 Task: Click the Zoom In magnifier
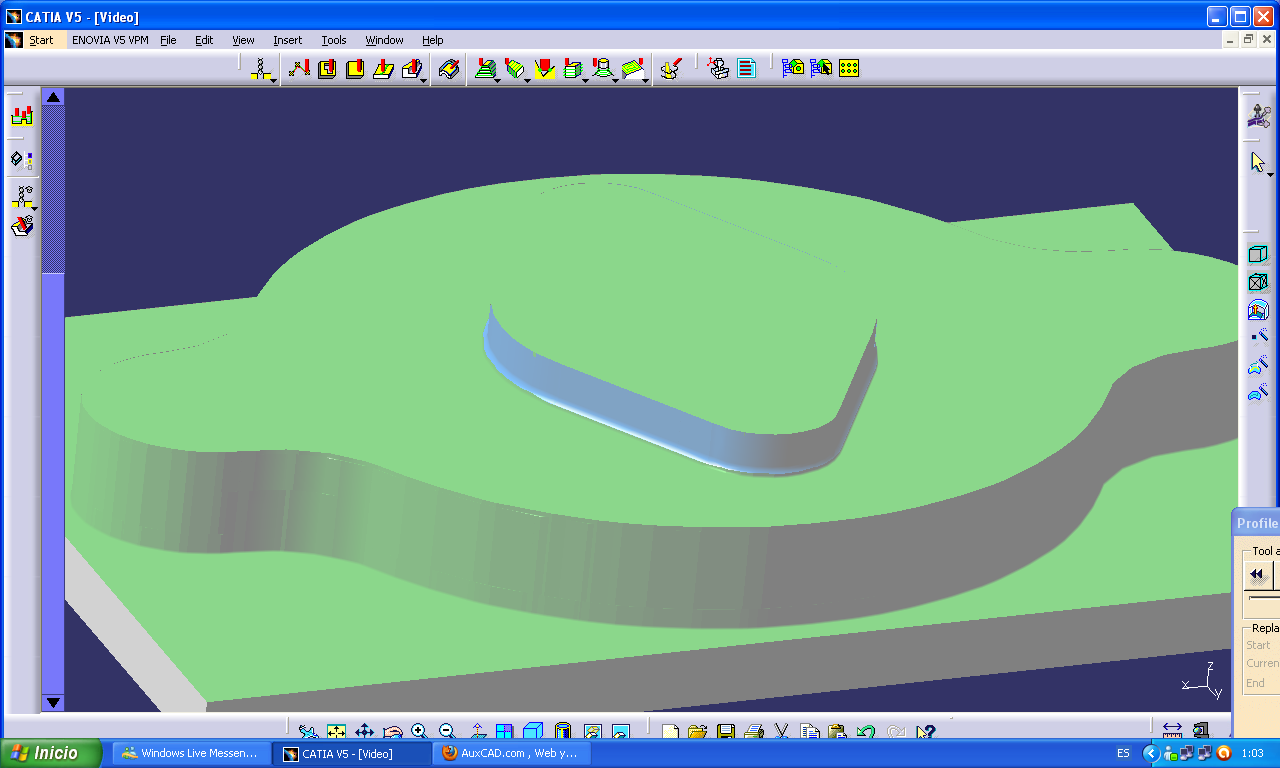coord(419,732)
